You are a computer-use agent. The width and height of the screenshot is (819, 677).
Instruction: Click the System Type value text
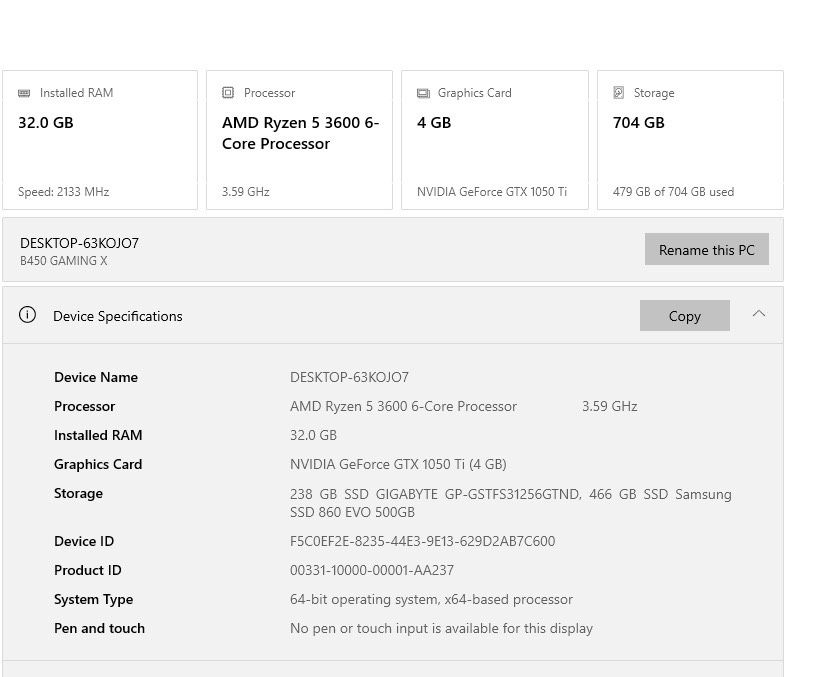(431, 599)
